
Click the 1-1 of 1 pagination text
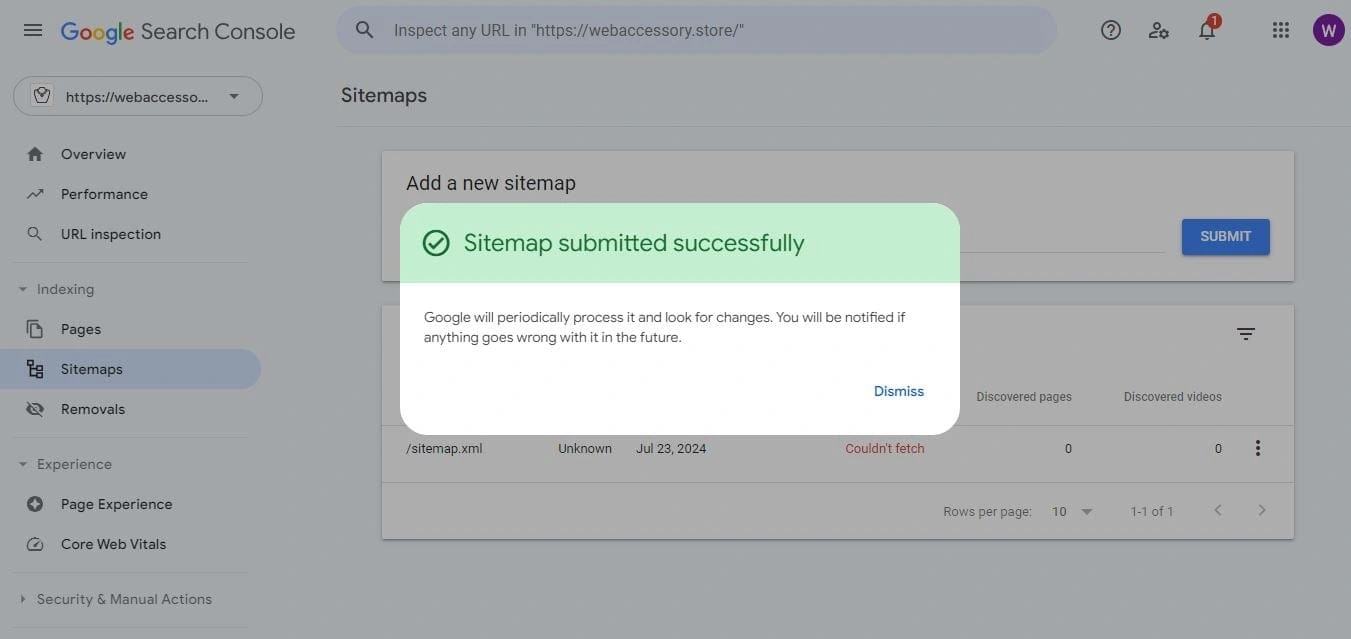[x=1152, y=511]
